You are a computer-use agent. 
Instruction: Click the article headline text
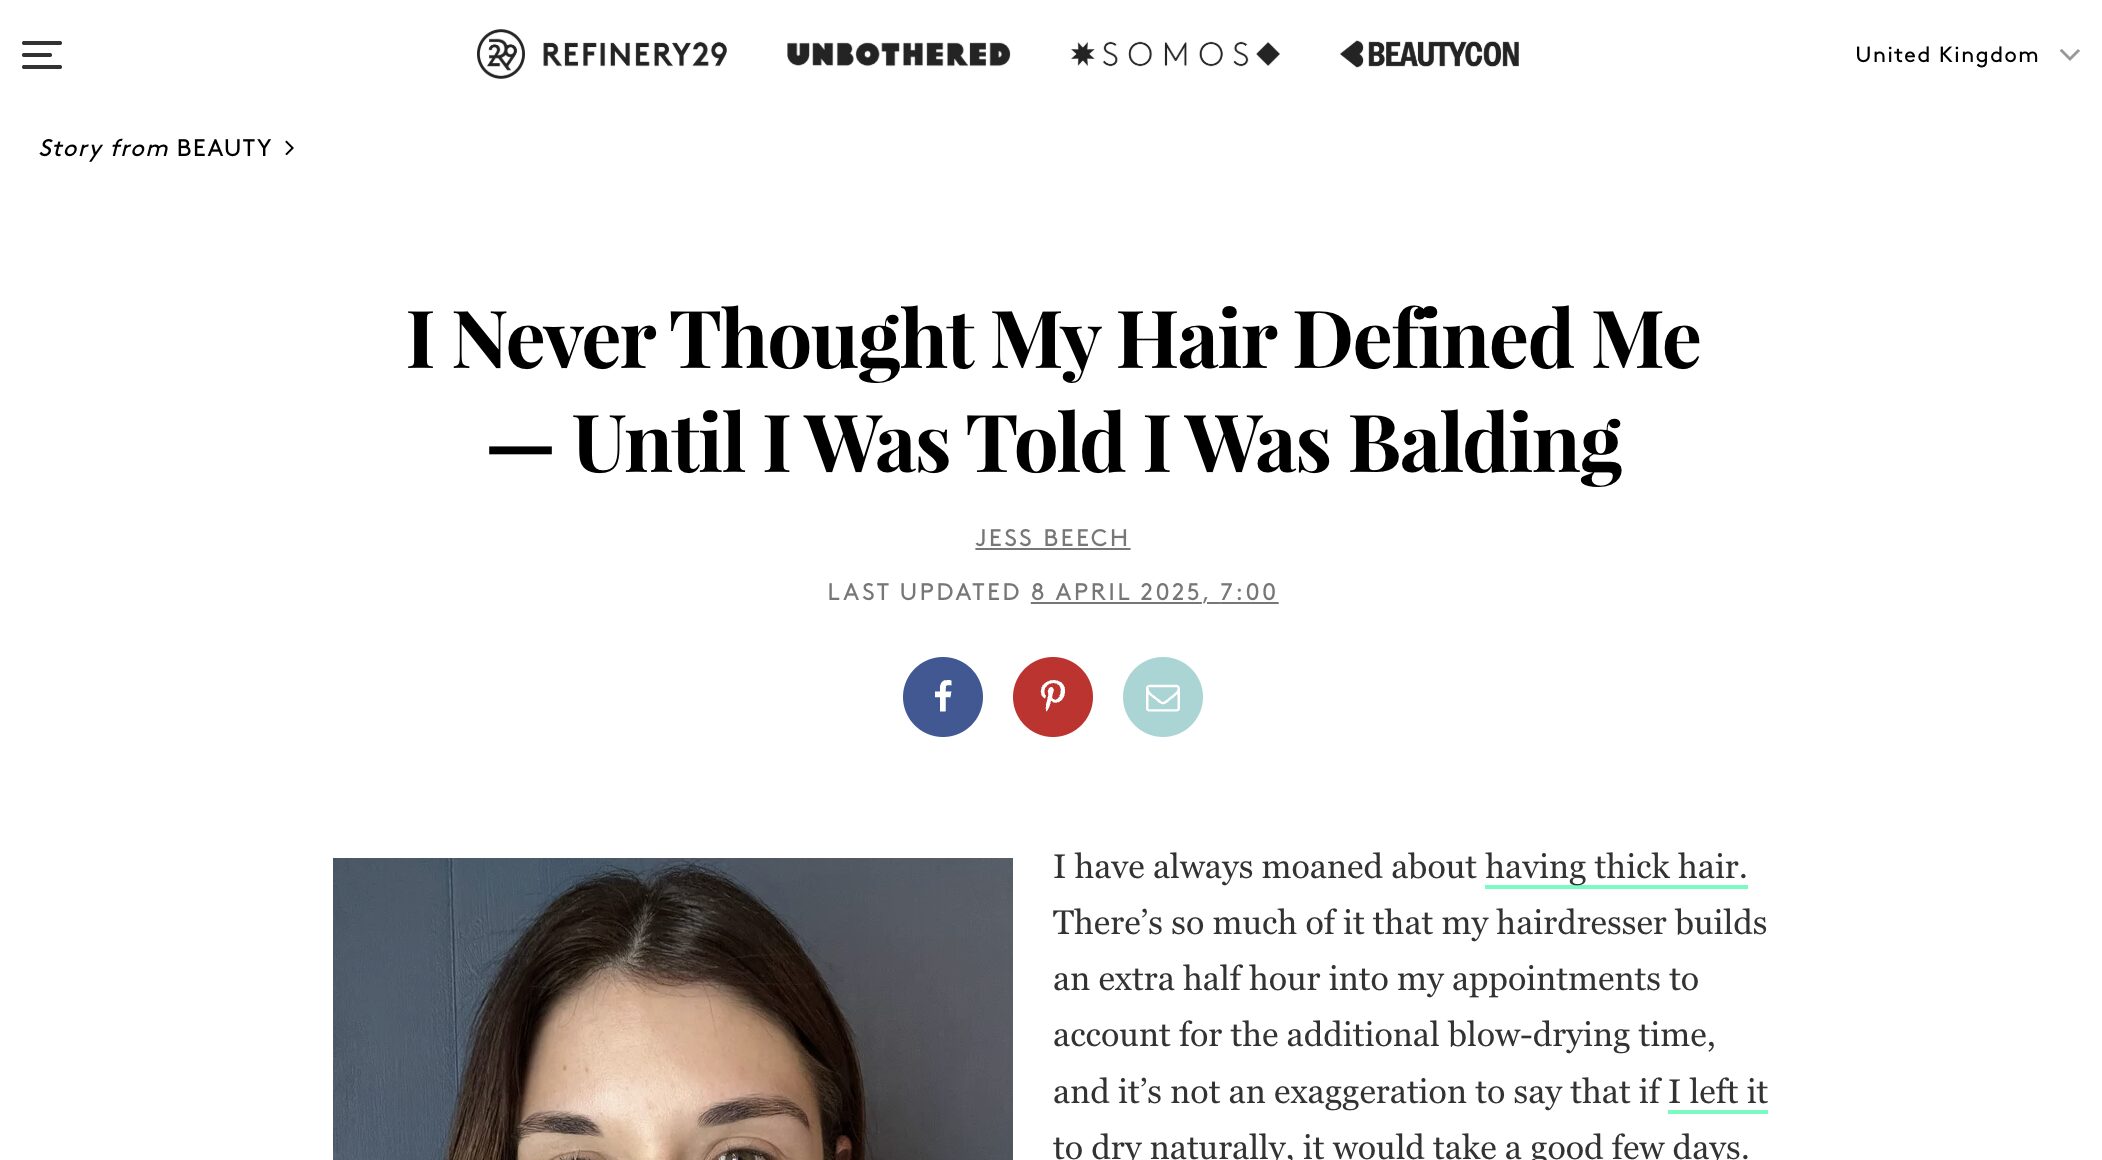click(1052, 391)
